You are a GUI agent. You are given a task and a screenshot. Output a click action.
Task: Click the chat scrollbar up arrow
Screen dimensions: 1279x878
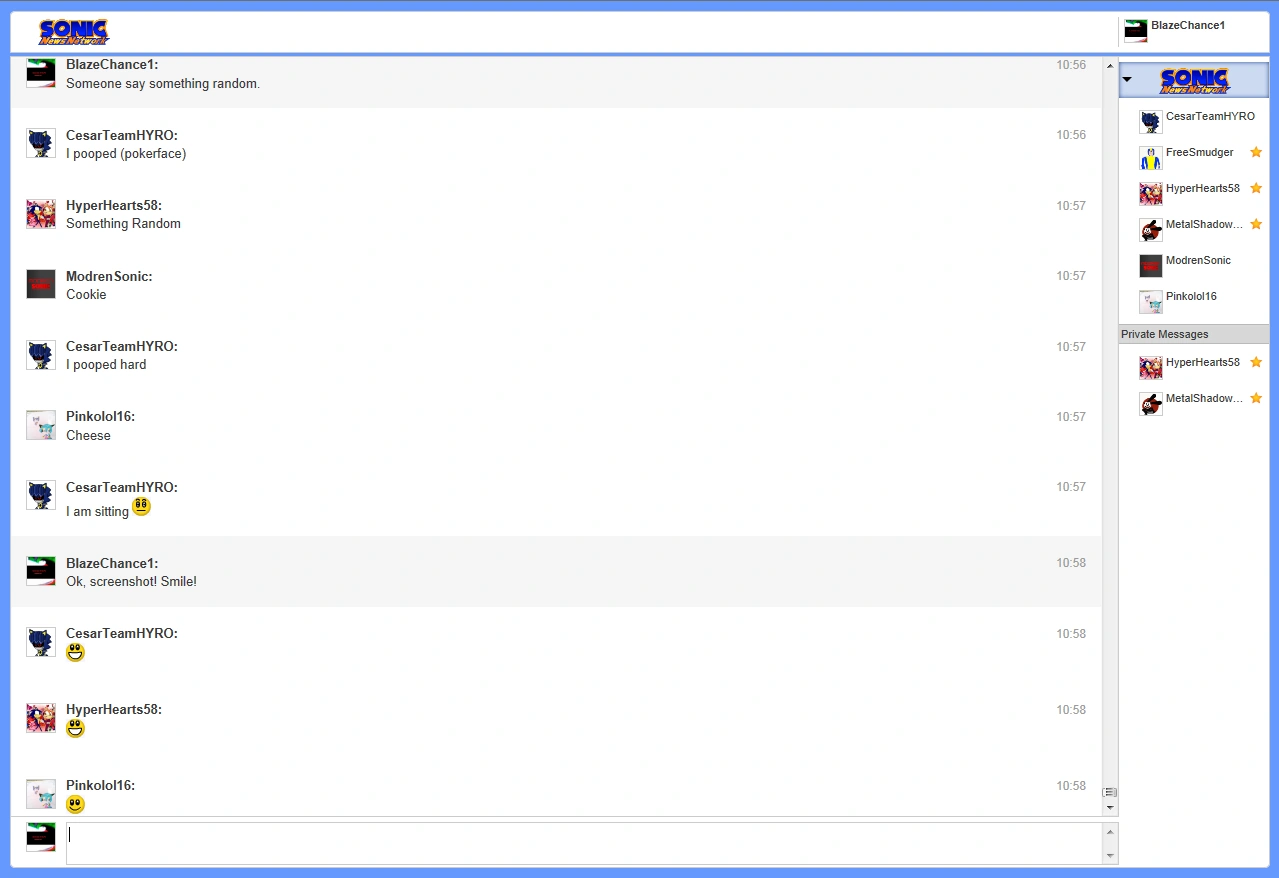point(1109,66)
